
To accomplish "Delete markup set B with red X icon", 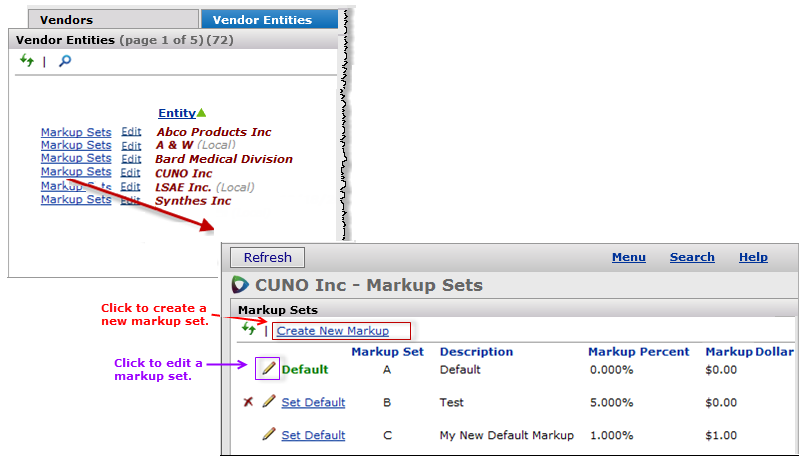I will coord(248,402).
